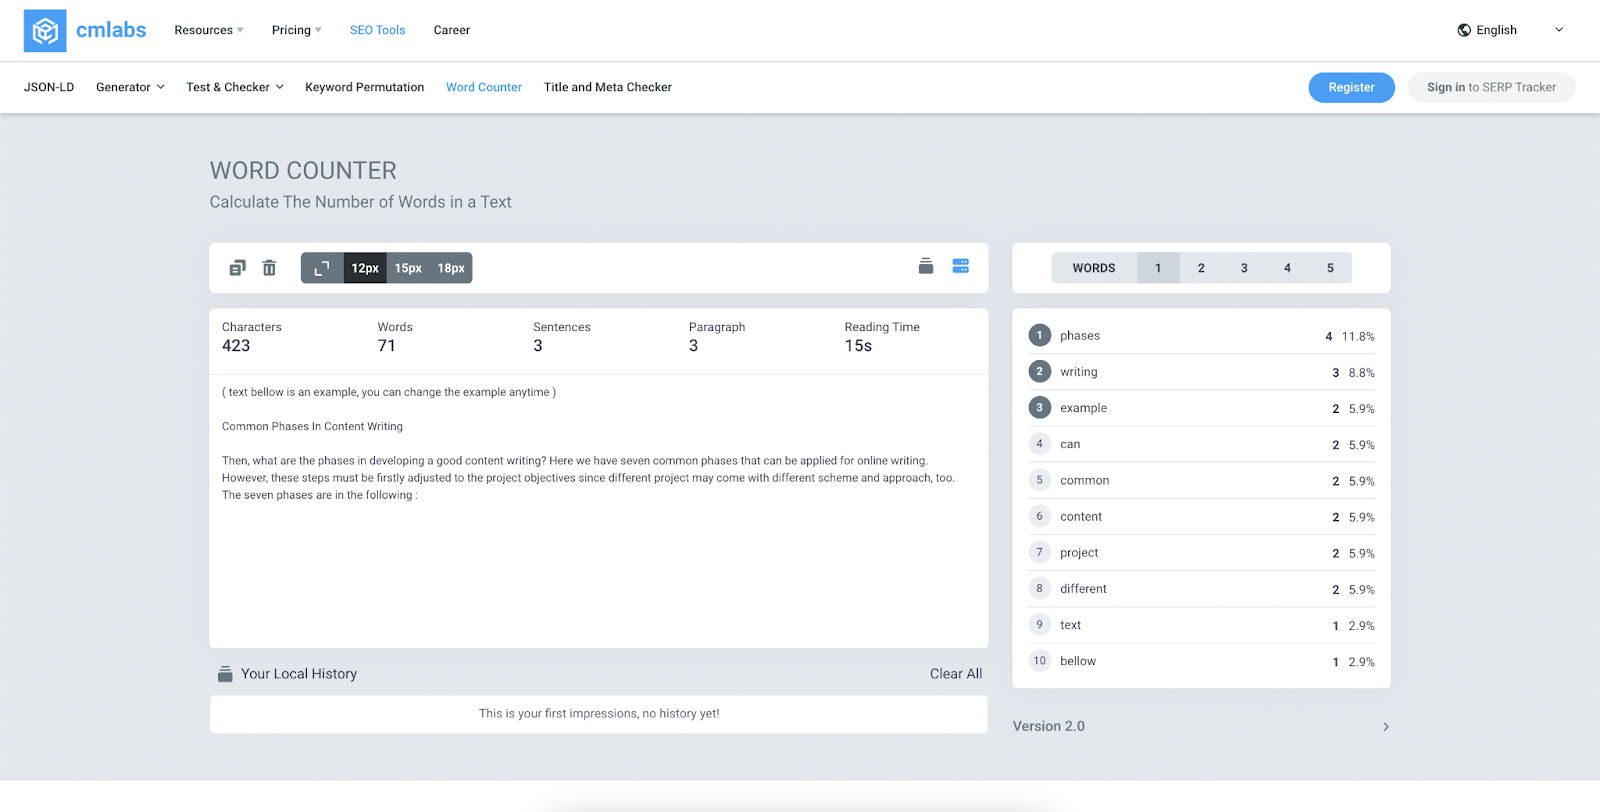Click the cmlabs brand name
The height and width of the screenshot is (812, 1600).
pos(111,30)
